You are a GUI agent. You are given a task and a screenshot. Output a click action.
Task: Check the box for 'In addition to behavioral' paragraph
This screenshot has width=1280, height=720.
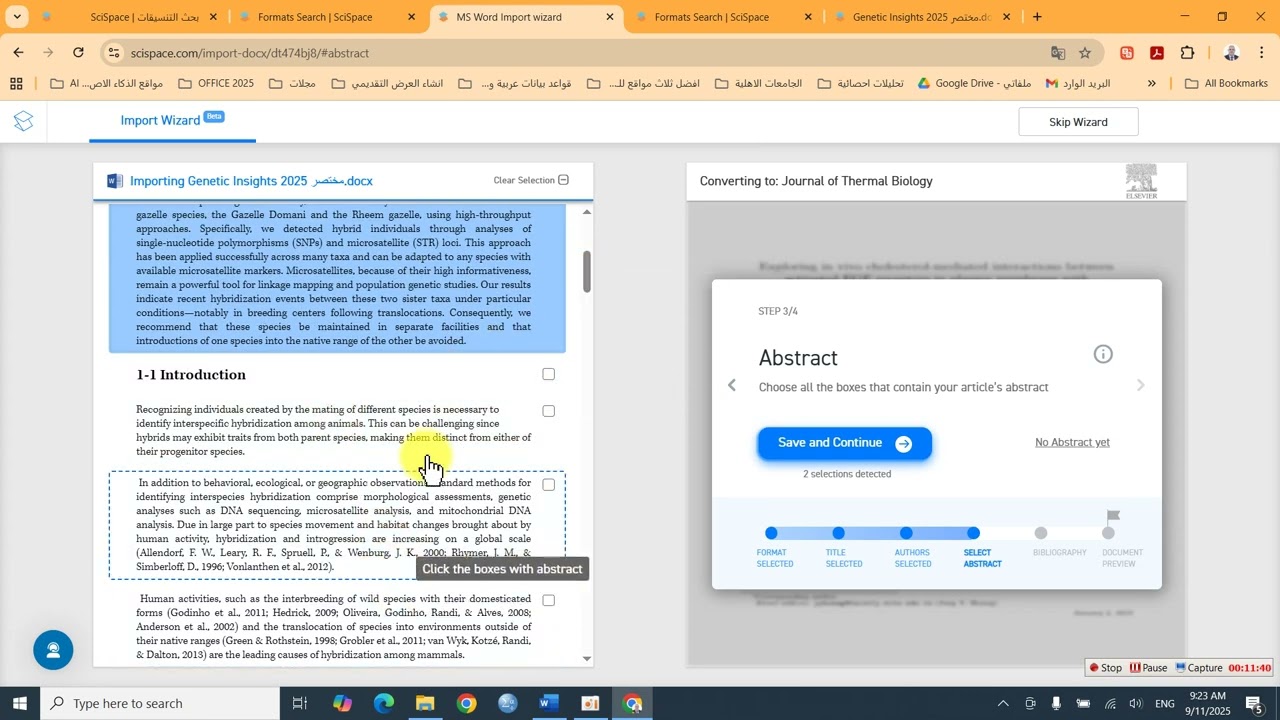(x=548, y=484)
